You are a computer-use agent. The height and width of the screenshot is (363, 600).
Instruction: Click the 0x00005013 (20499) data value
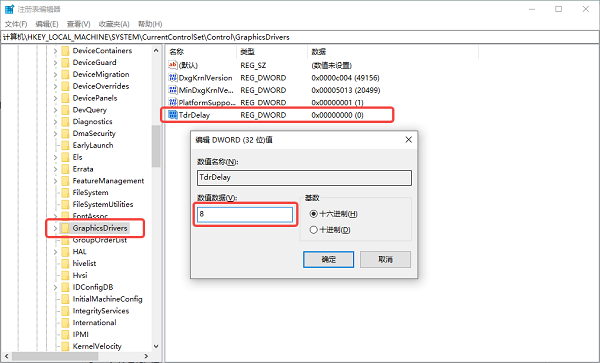click(346, 90)
